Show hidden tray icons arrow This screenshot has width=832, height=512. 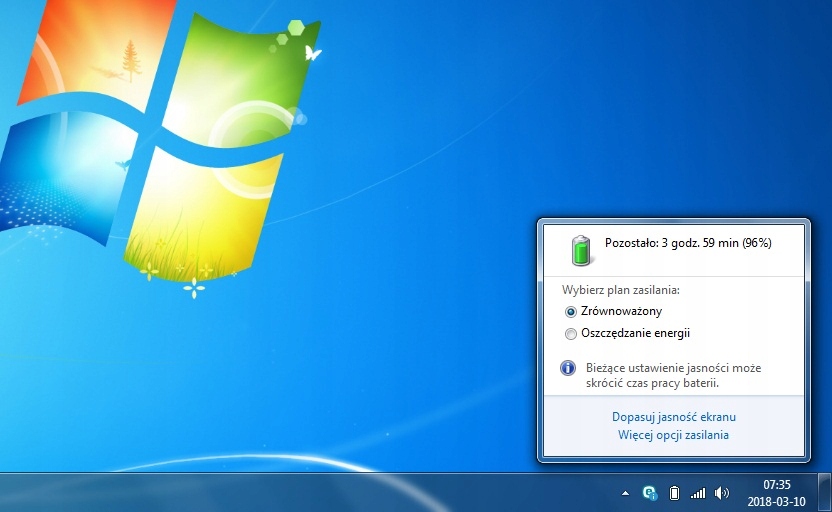[626, 493]
